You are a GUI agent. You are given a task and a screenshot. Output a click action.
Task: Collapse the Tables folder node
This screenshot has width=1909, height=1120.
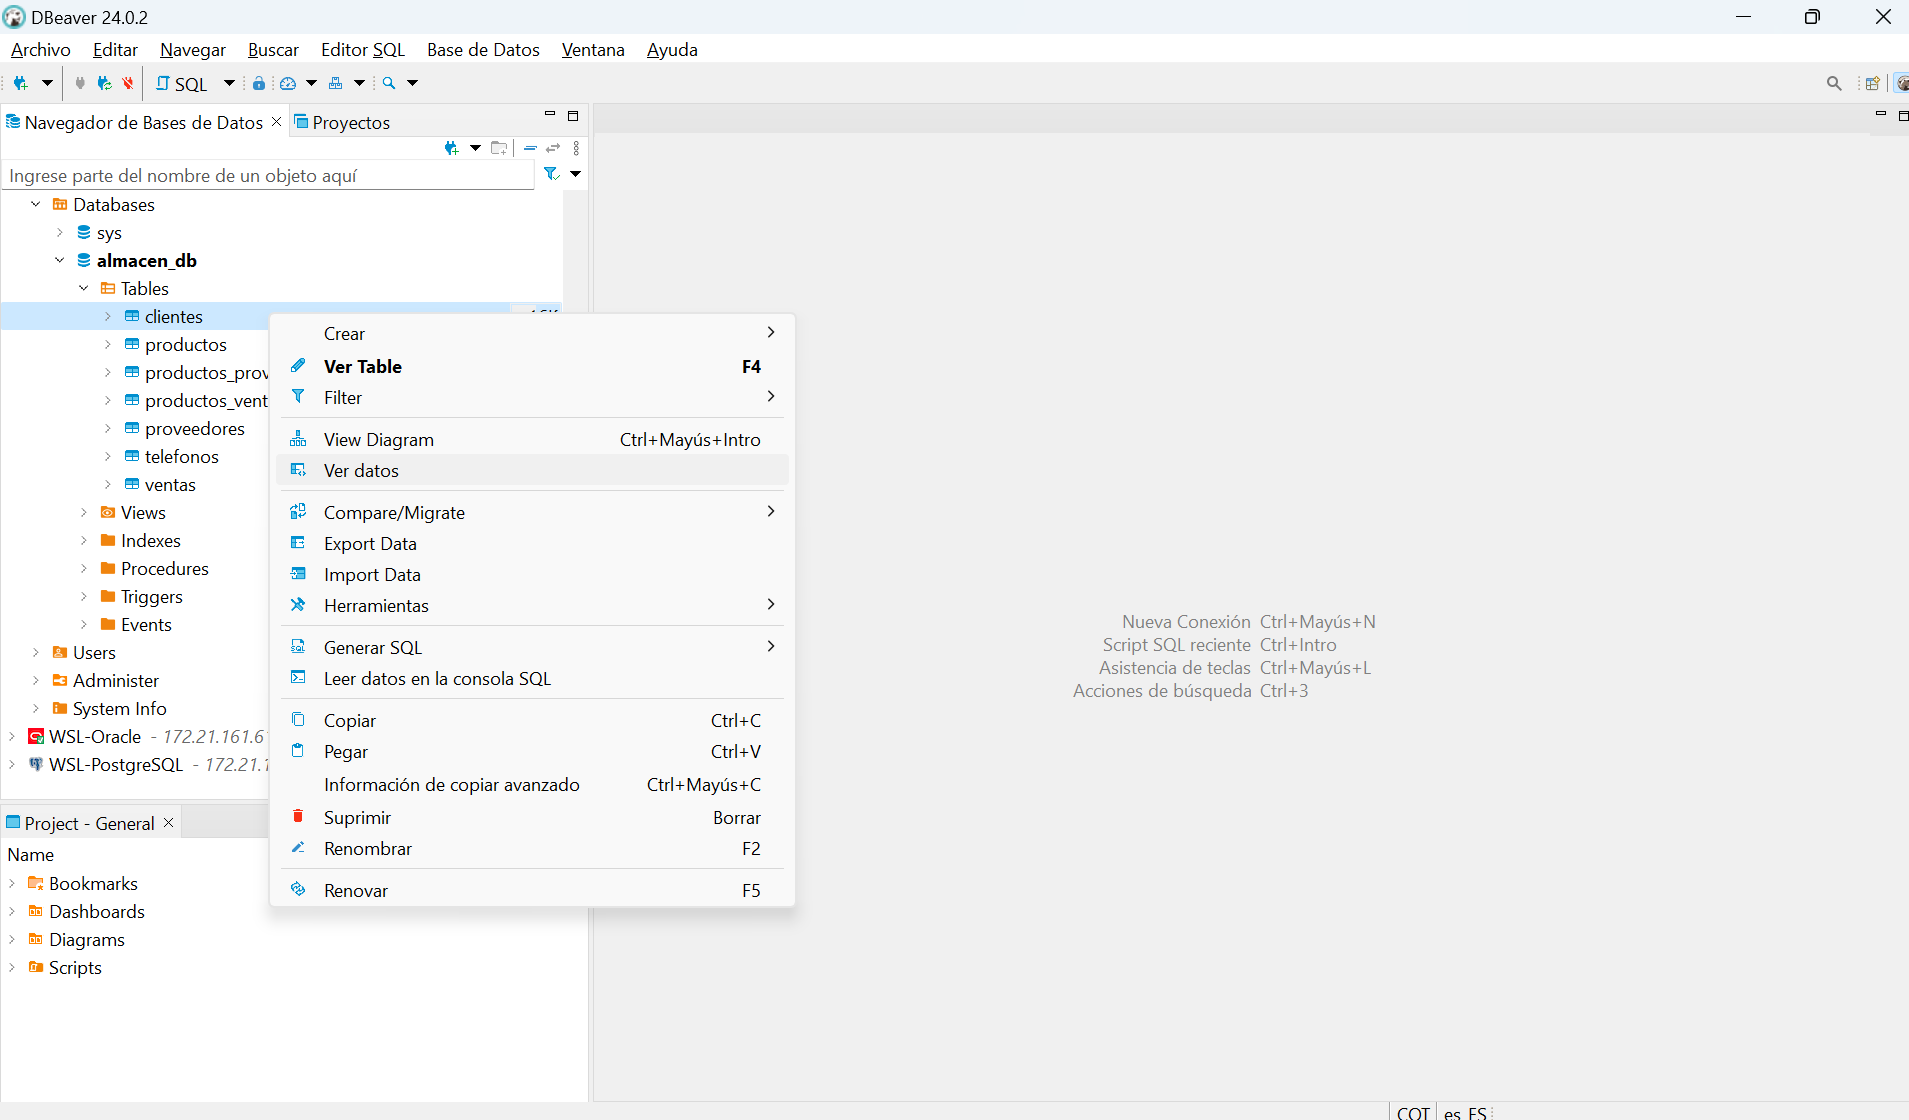(x=84, y=288)
